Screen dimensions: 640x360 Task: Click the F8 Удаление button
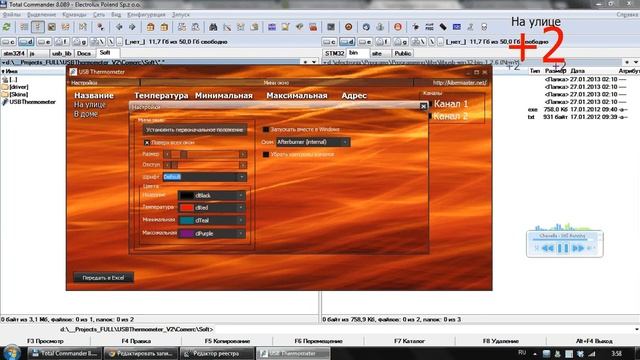(501, 341)
